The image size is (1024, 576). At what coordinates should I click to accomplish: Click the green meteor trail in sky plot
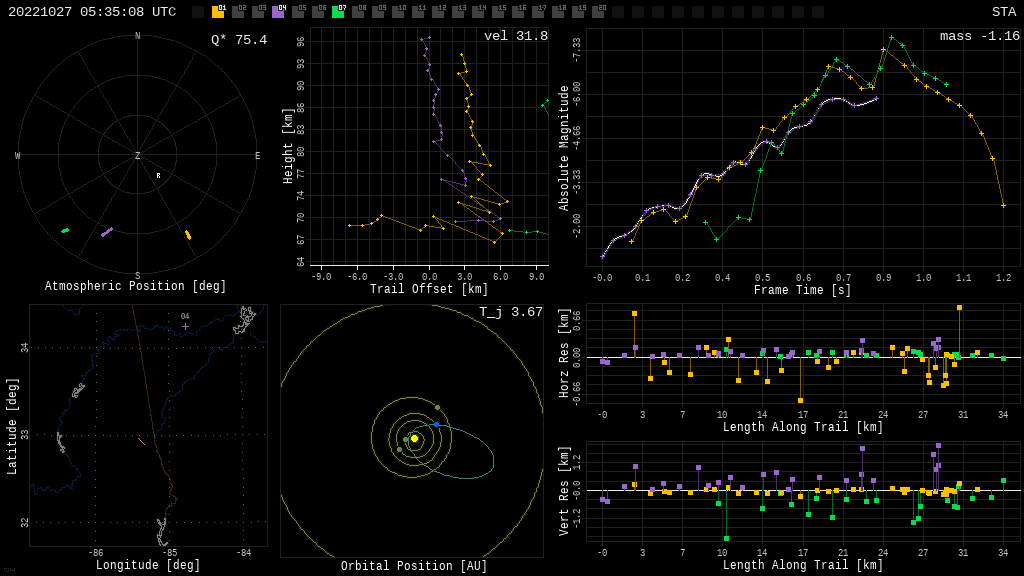click(x=65, y=231)
